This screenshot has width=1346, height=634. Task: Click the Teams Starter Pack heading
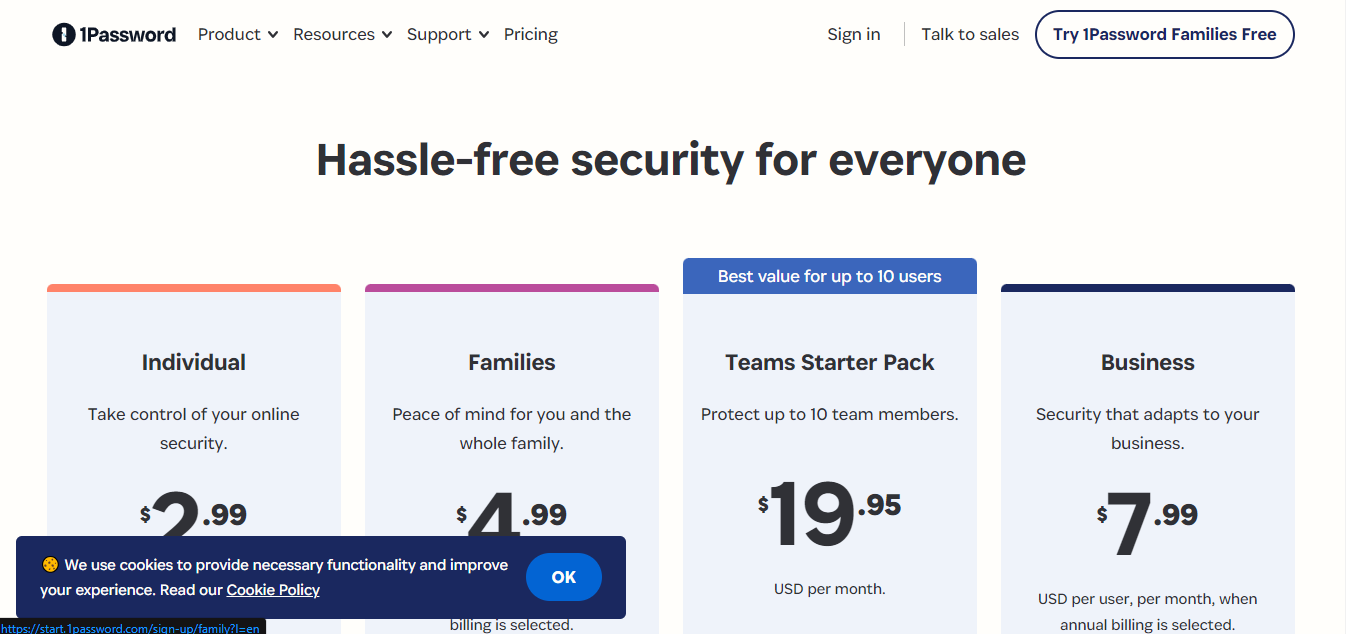830,362
